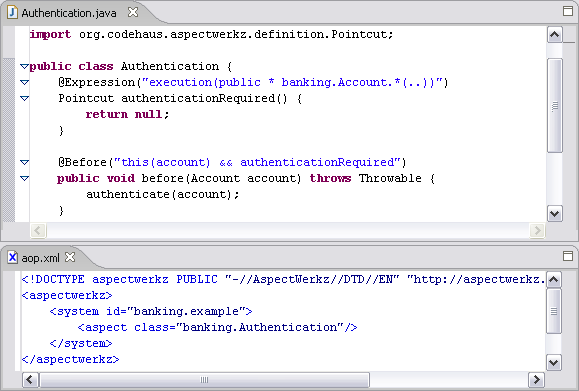579x391 pixels.
Task: Click scroll up arrow in Java editor
Action: [555, 35]
